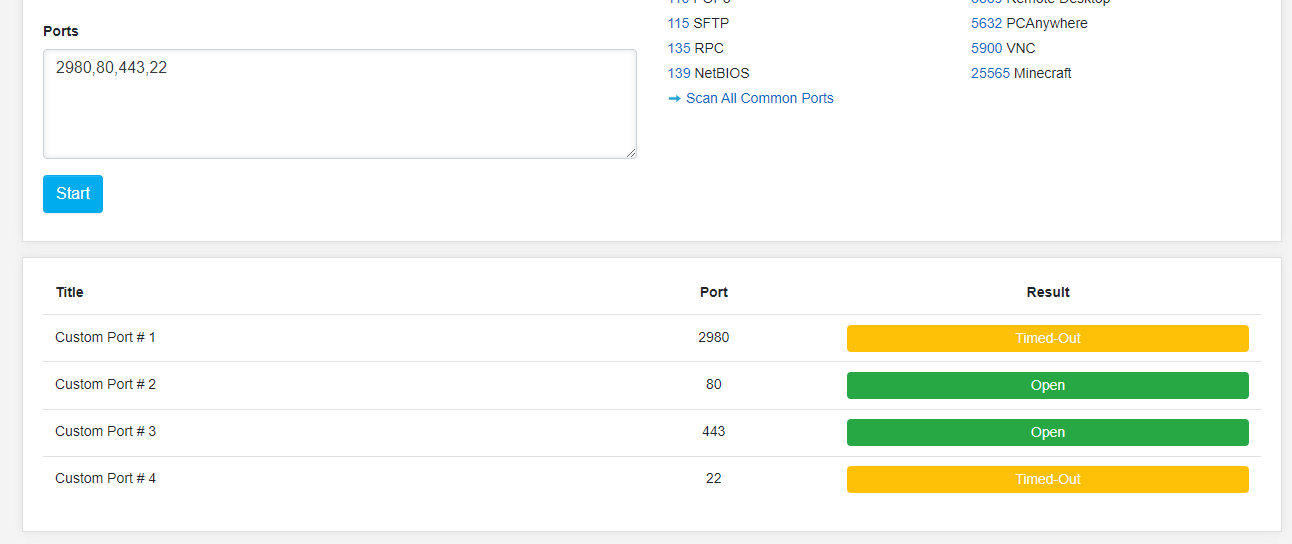This screenshot has width=1292, height=544.
Task: Click the Timed-Out result for port 2980
Action: (x=1047, y=338)
